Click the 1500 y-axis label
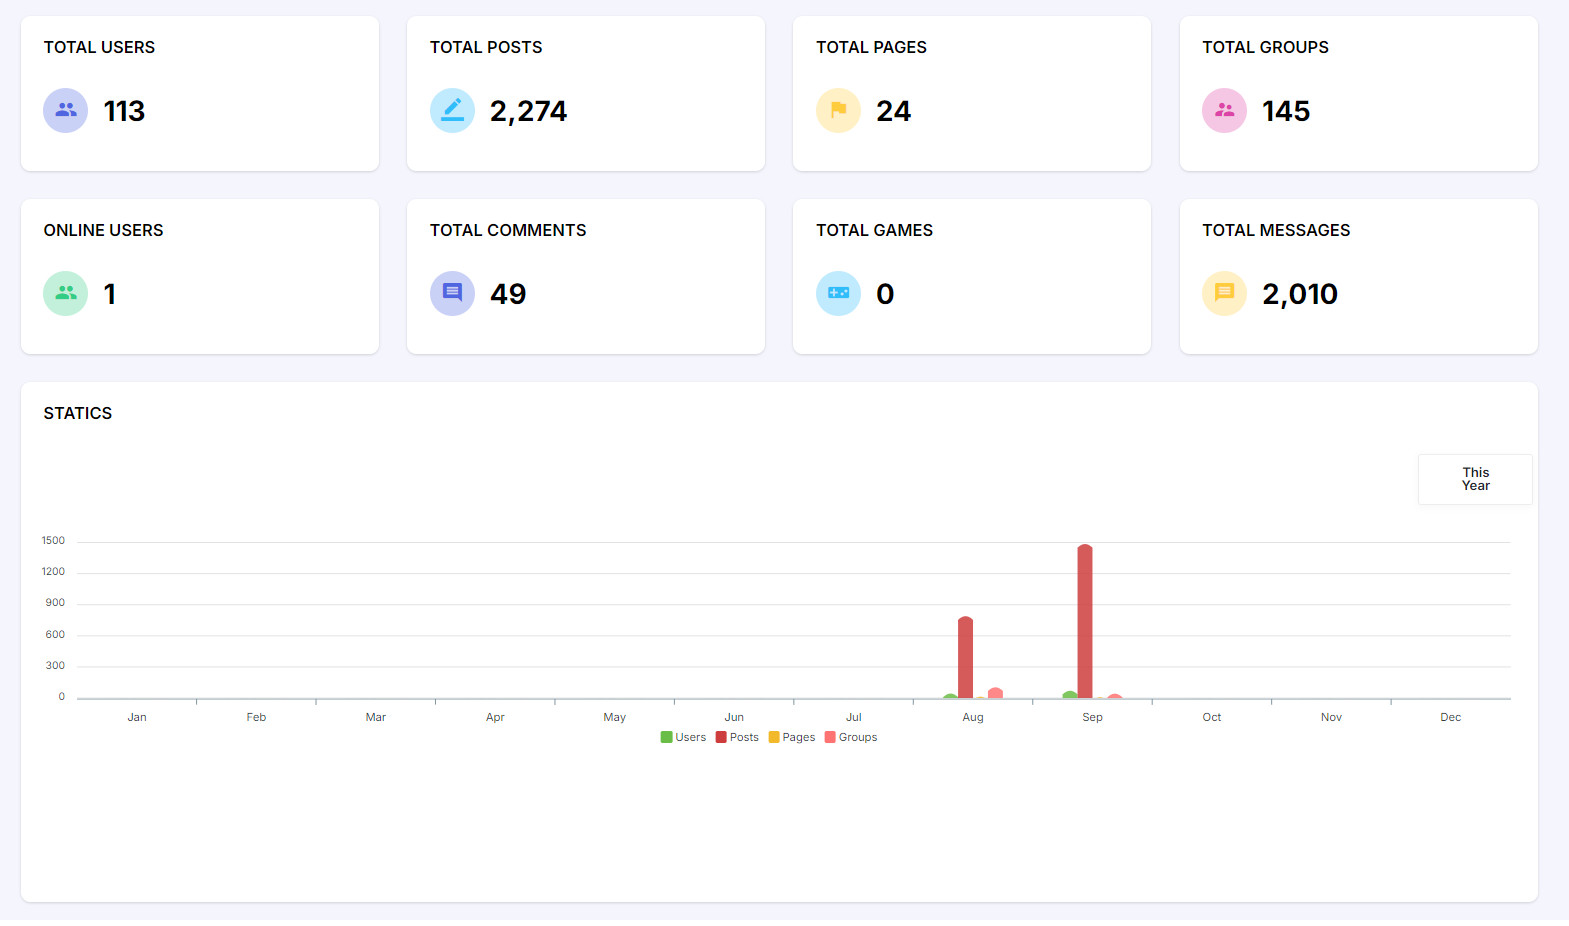The height and width of the screenshot is (926, 1569). tap(53, 540)
